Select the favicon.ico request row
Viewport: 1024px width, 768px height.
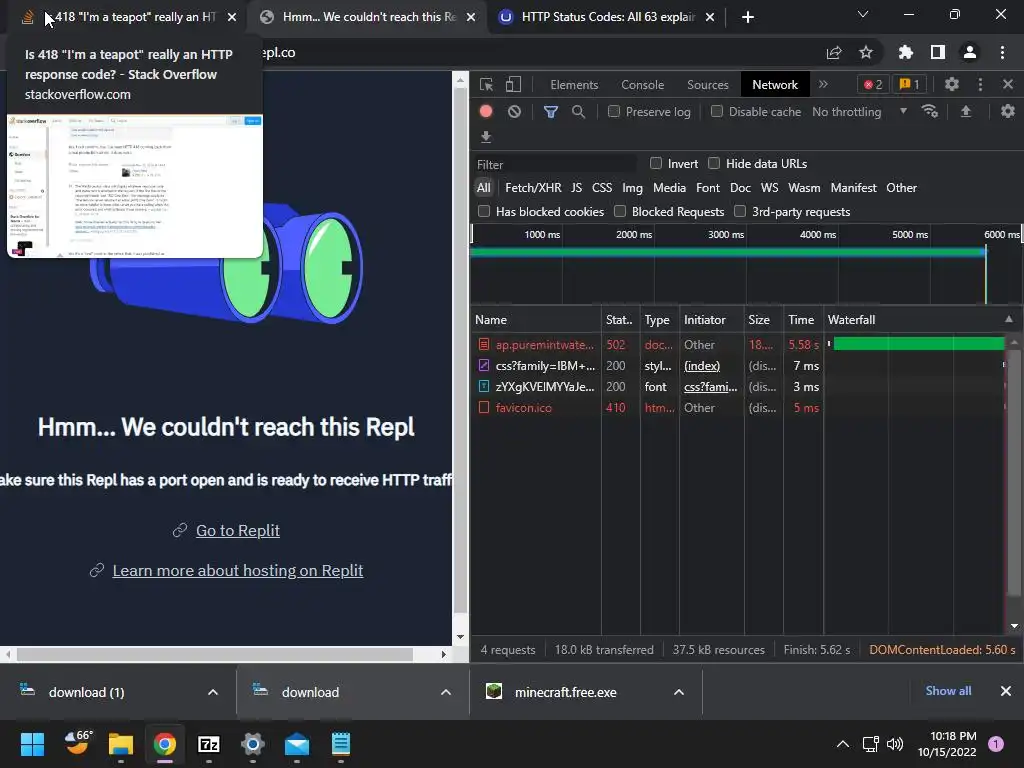coord(738,408)
